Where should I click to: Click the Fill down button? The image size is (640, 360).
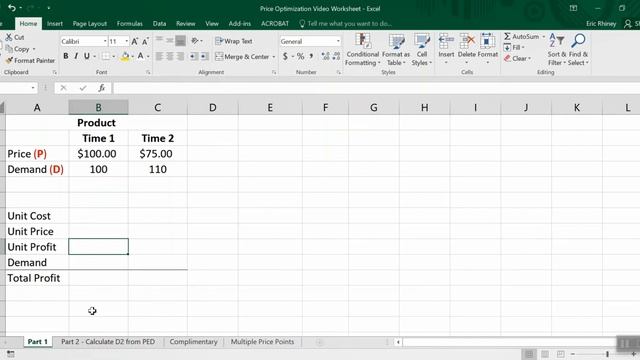[514, 47]
